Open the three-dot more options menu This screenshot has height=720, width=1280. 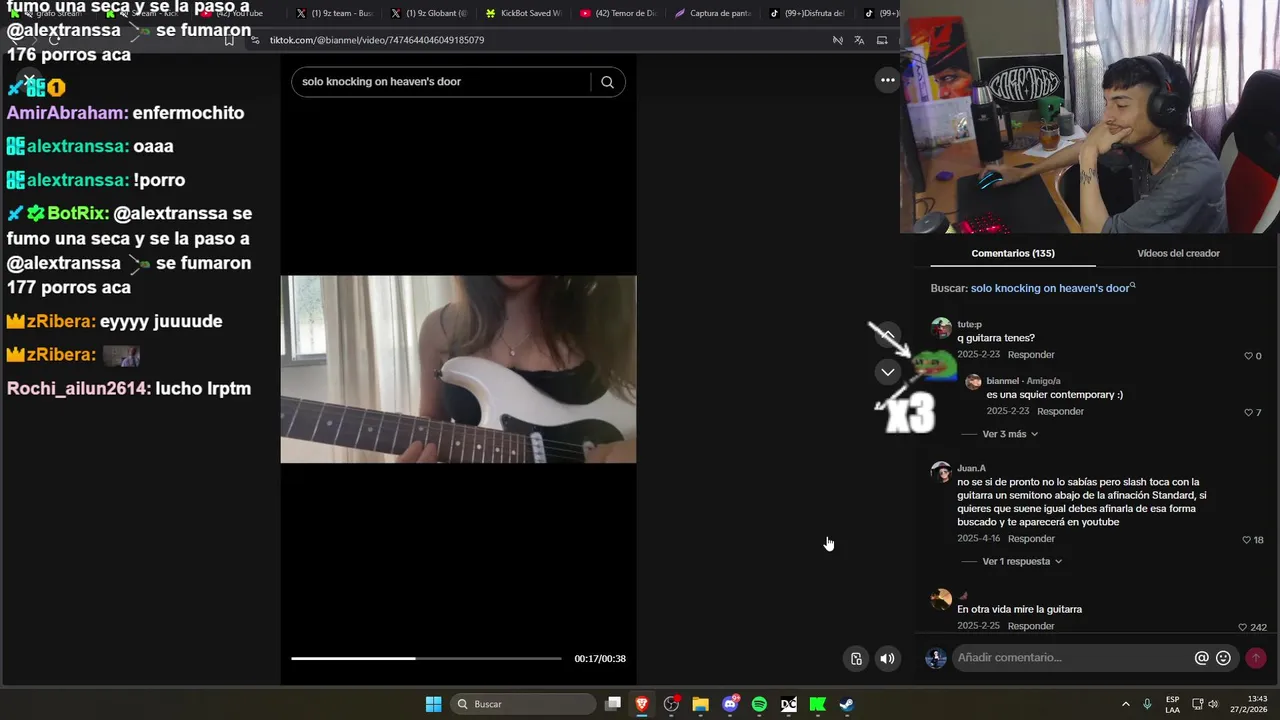click(x=887, y=81)
